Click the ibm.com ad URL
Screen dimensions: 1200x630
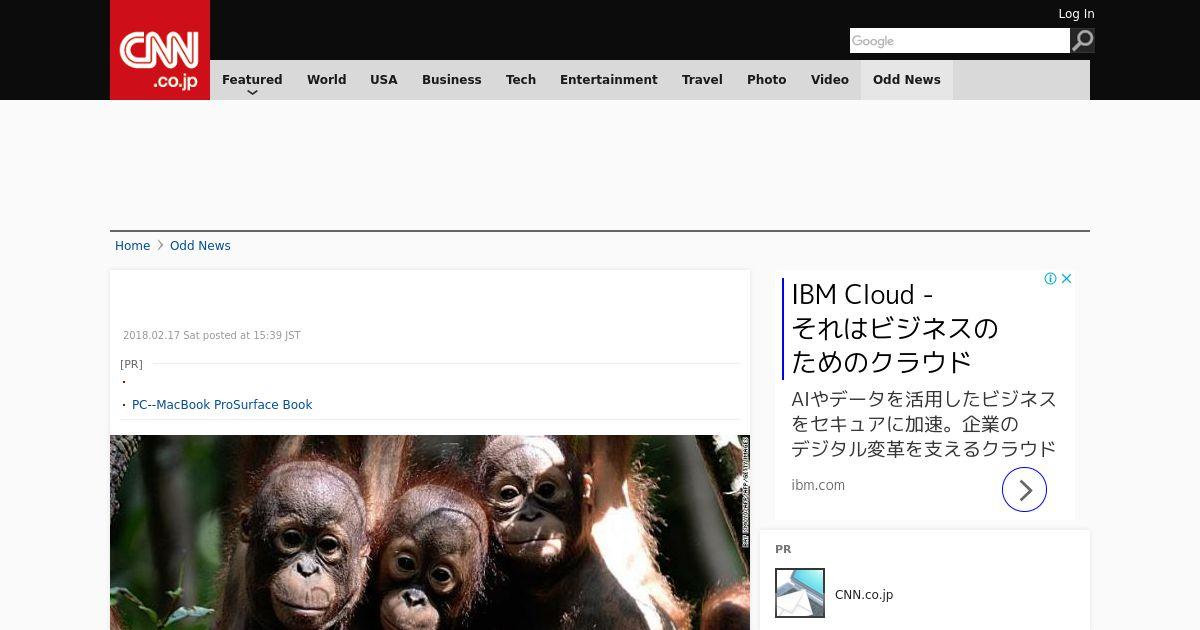point(818,485)
